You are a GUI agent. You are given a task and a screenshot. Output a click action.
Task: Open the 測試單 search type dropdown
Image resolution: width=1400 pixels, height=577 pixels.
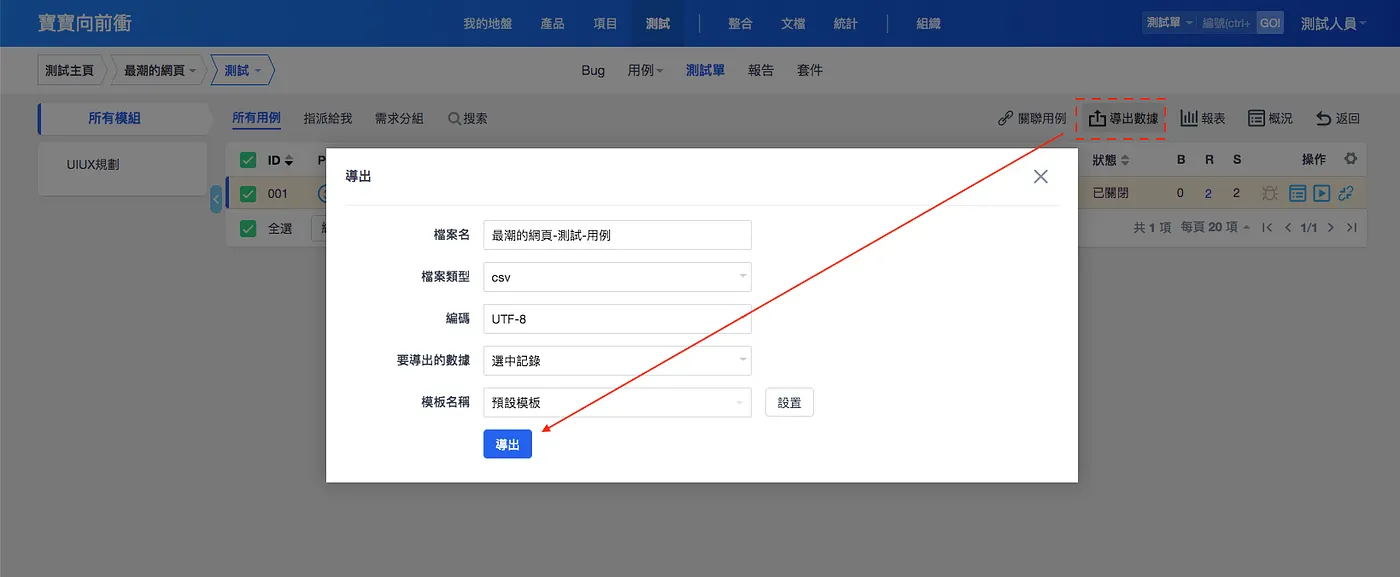point(1170,23)
